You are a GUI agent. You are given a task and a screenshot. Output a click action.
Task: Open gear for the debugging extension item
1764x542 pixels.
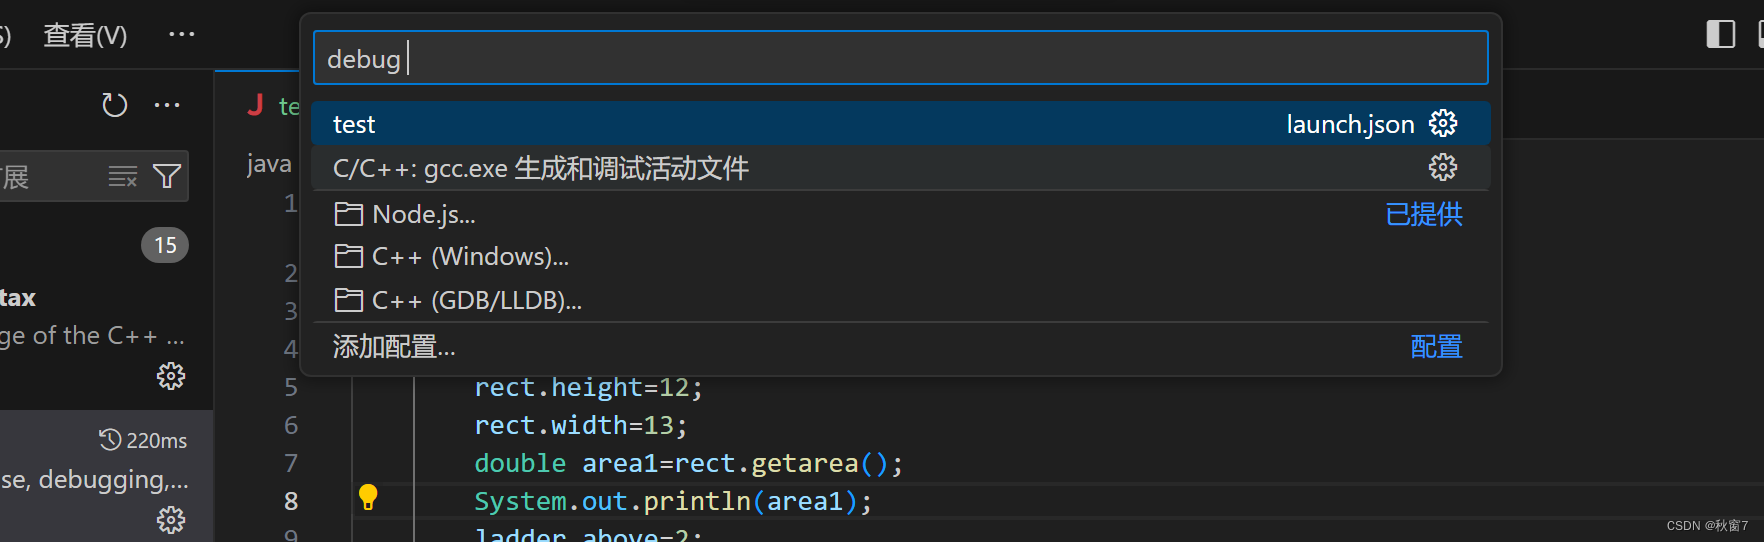[171, 520]
